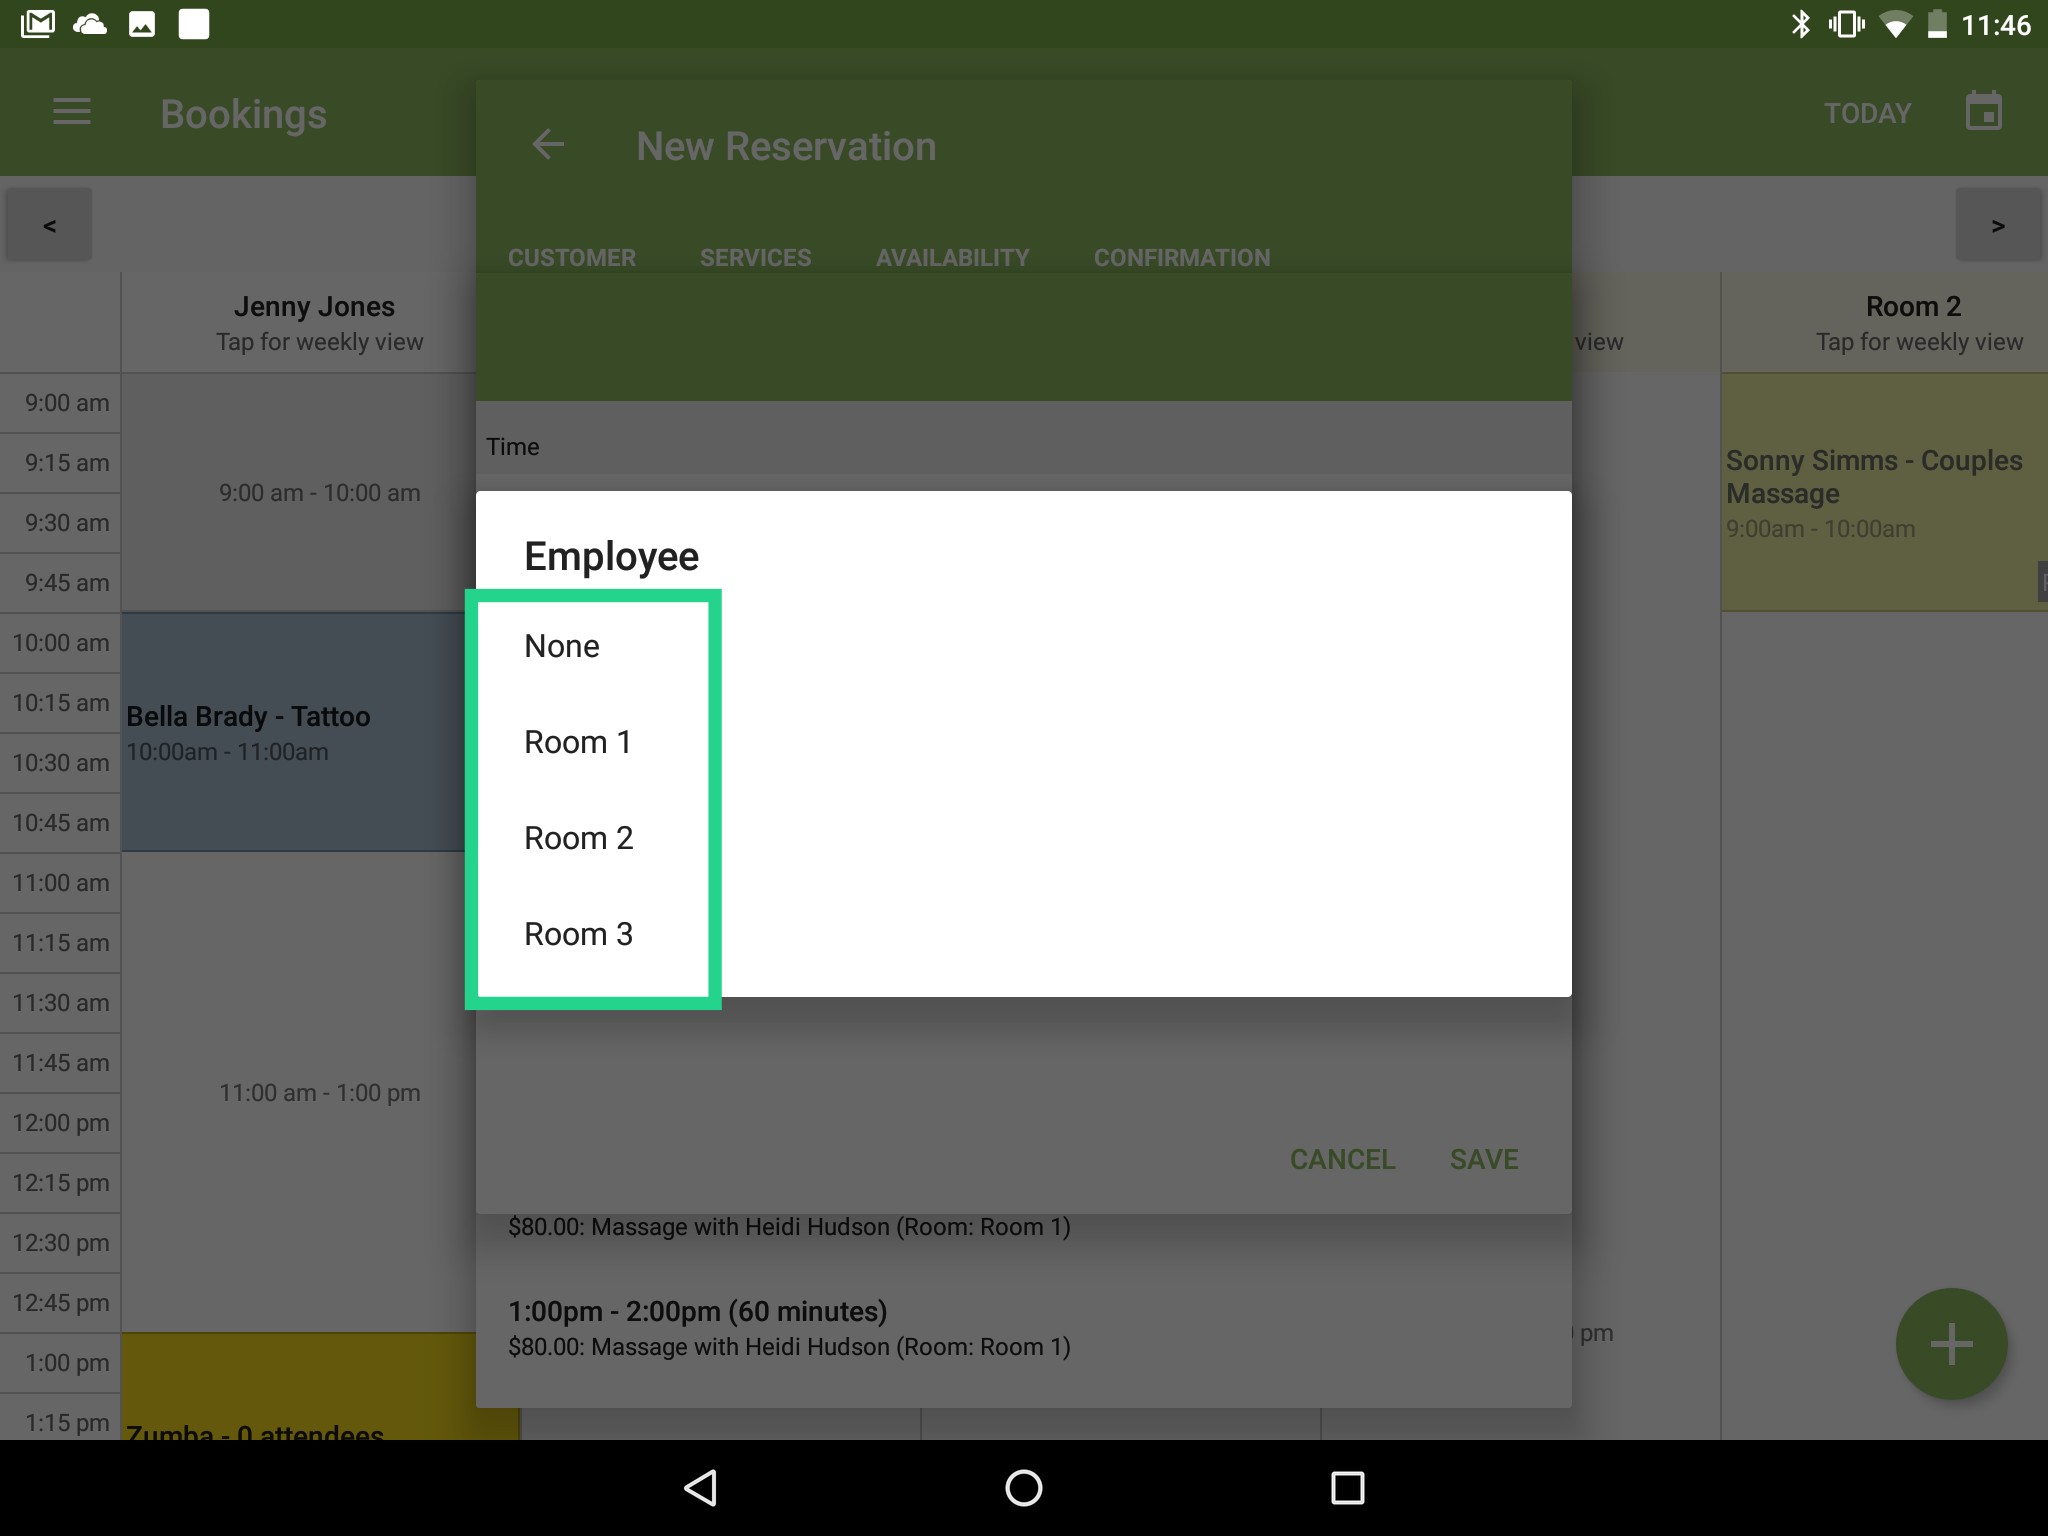Open the CONFIRMATION tab
Image resolution: width=2048 pixels, height=1536 pixels.
point(1181,257)
